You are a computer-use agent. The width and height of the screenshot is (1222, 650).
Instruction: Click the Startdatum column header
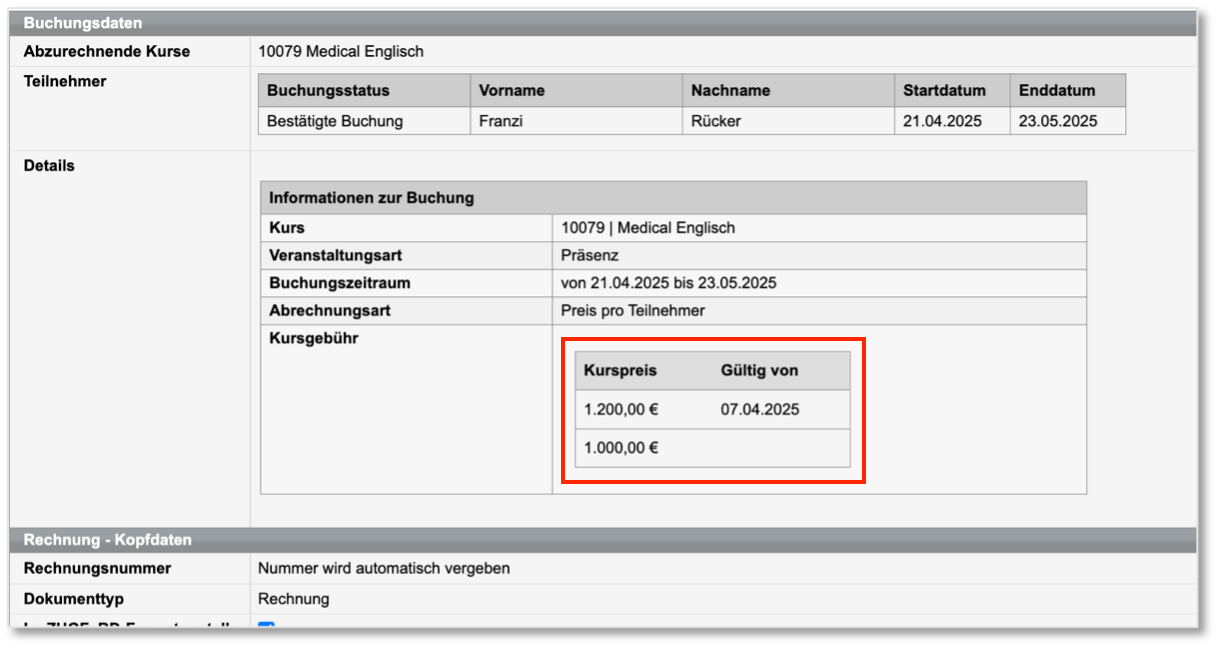944,90
